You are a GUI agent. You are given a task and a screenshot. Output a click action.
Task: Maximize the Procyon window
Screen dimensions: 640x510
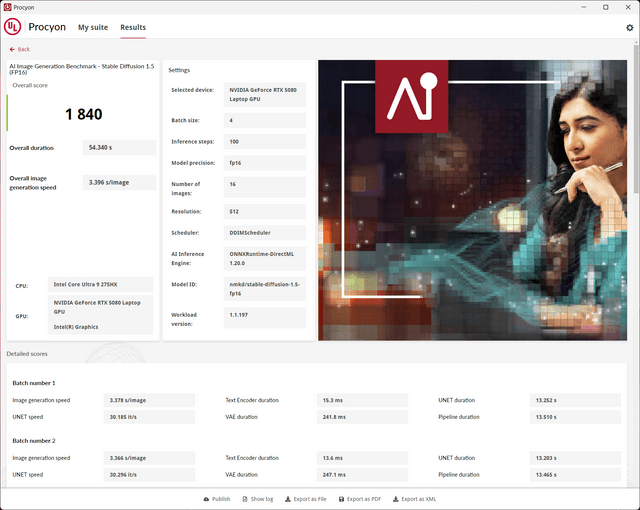click(x=606, y=7)
